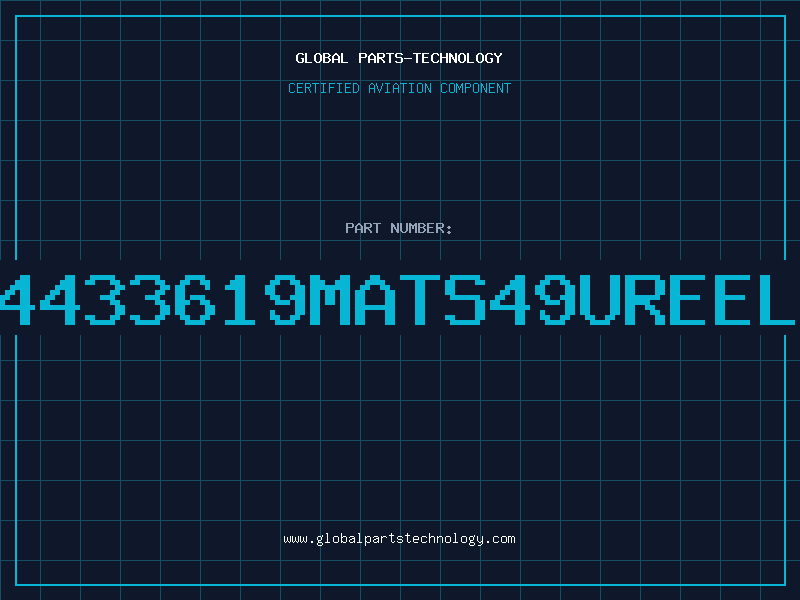Open the www.globalpartstechnology.com link
Viewport: 800px width, 600px height.
click(x=399, y=539)
